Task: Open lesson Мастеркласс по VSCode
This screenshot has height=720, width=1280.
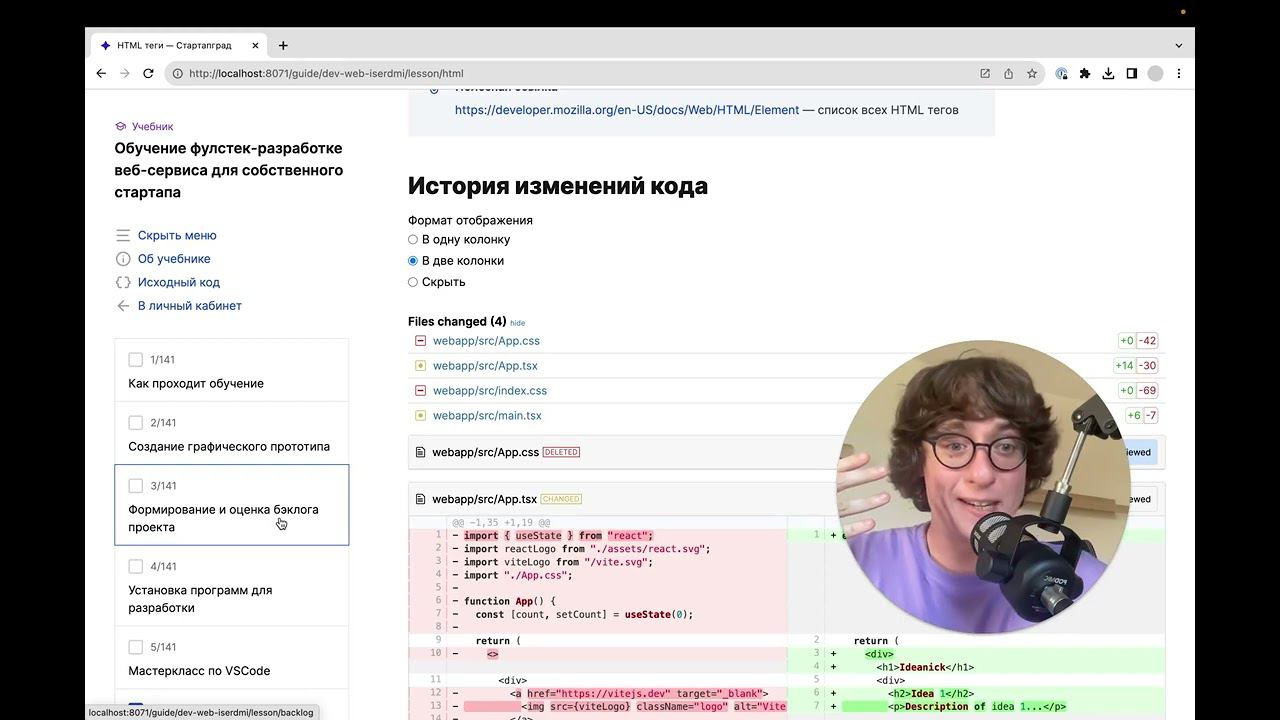Action: point(199,671)
